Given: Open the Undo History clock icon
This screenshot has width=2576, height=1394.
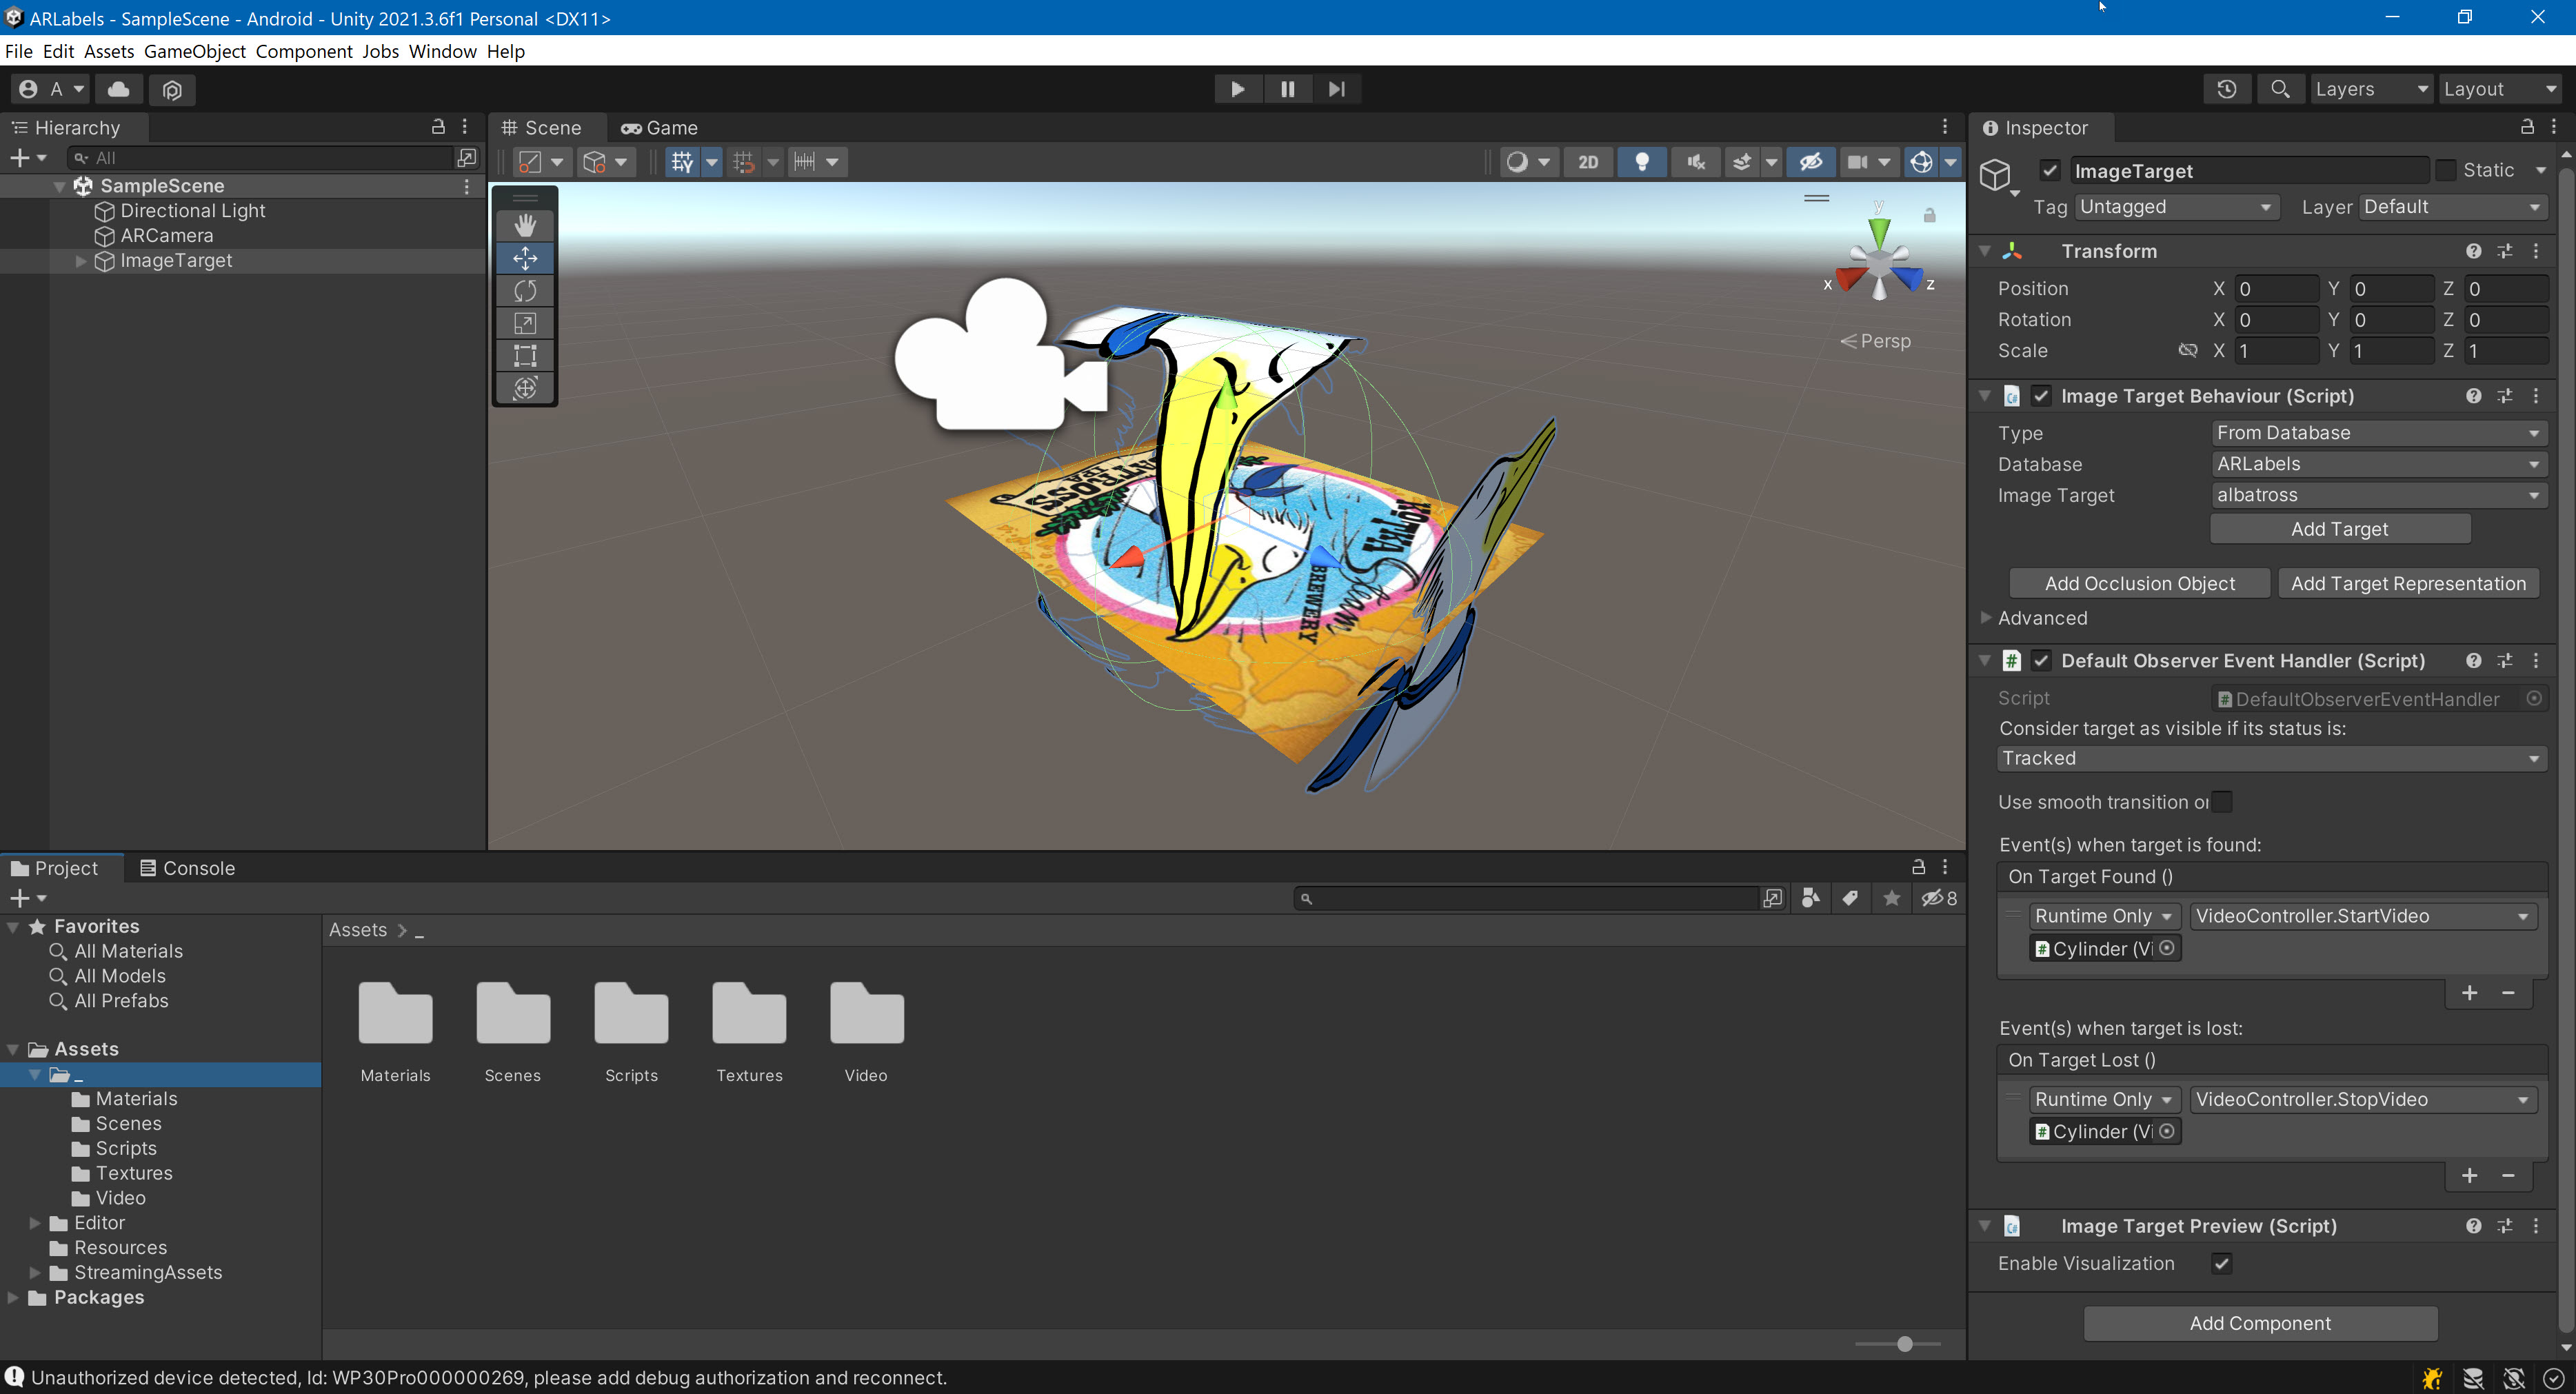Looking at the screenshot, I should click(2227, 89).
